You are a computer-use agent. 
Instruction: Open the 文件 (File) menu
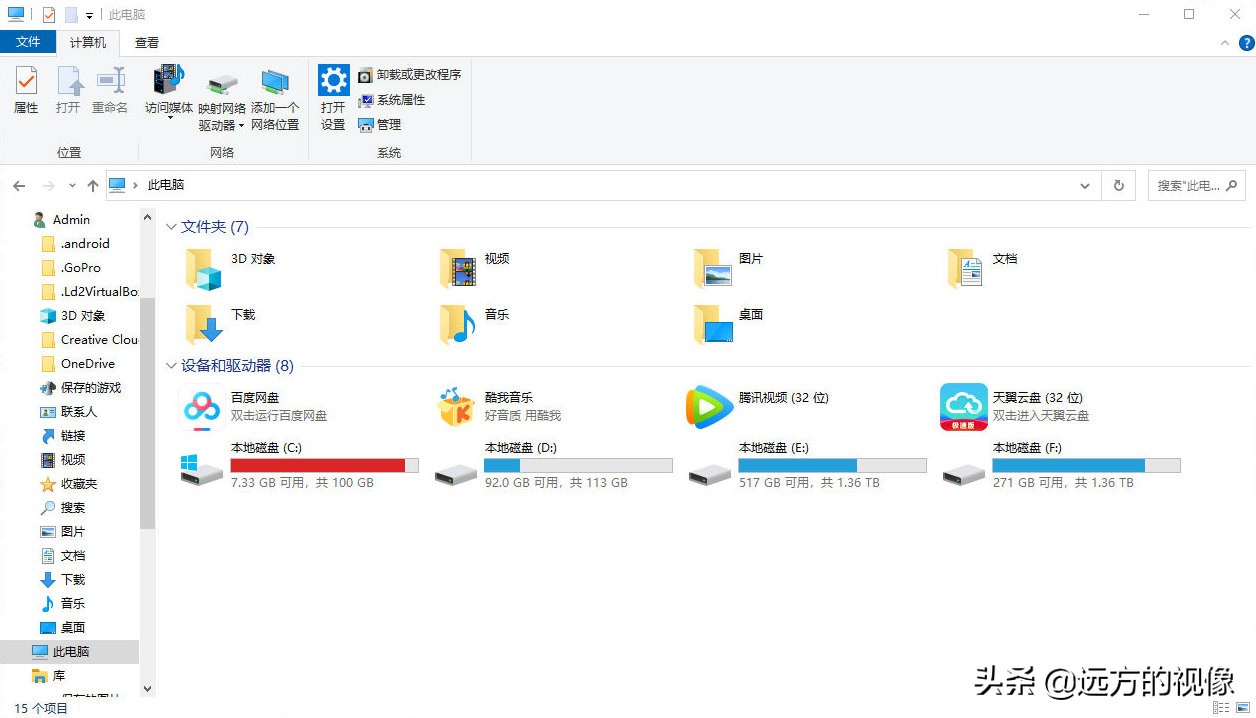tap(29, 42)
